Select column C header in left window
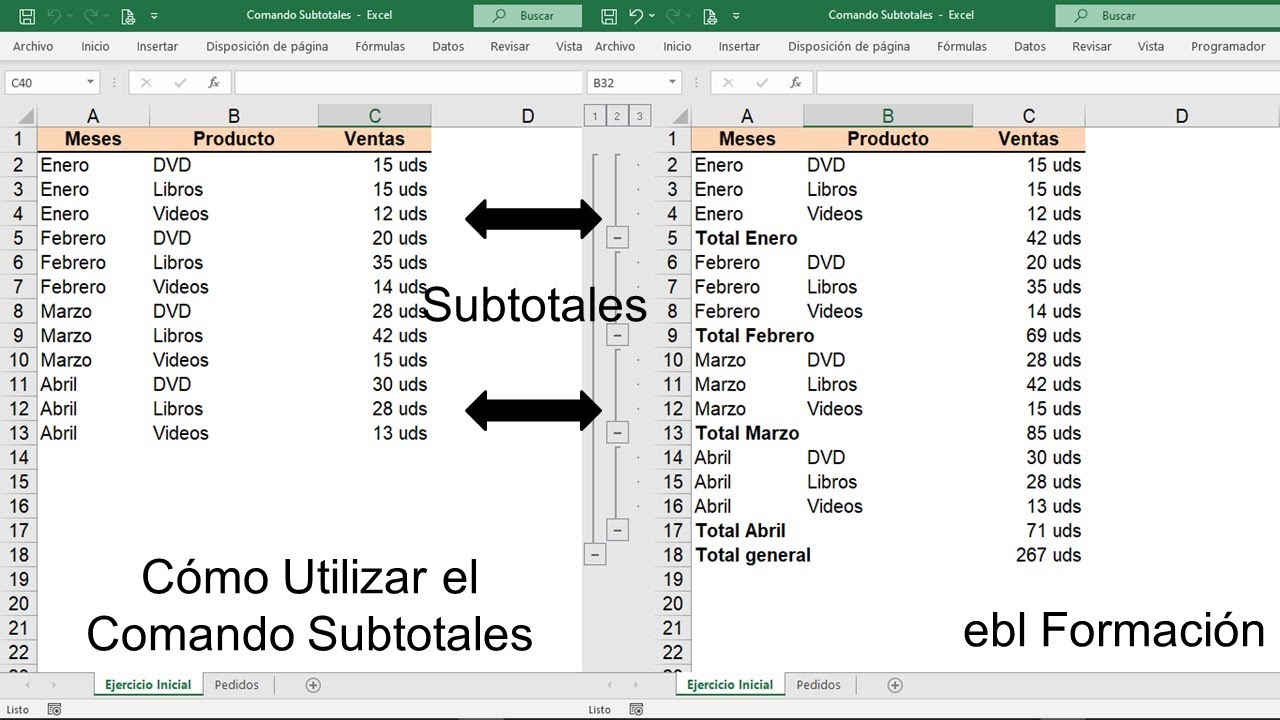 [374, 116]
